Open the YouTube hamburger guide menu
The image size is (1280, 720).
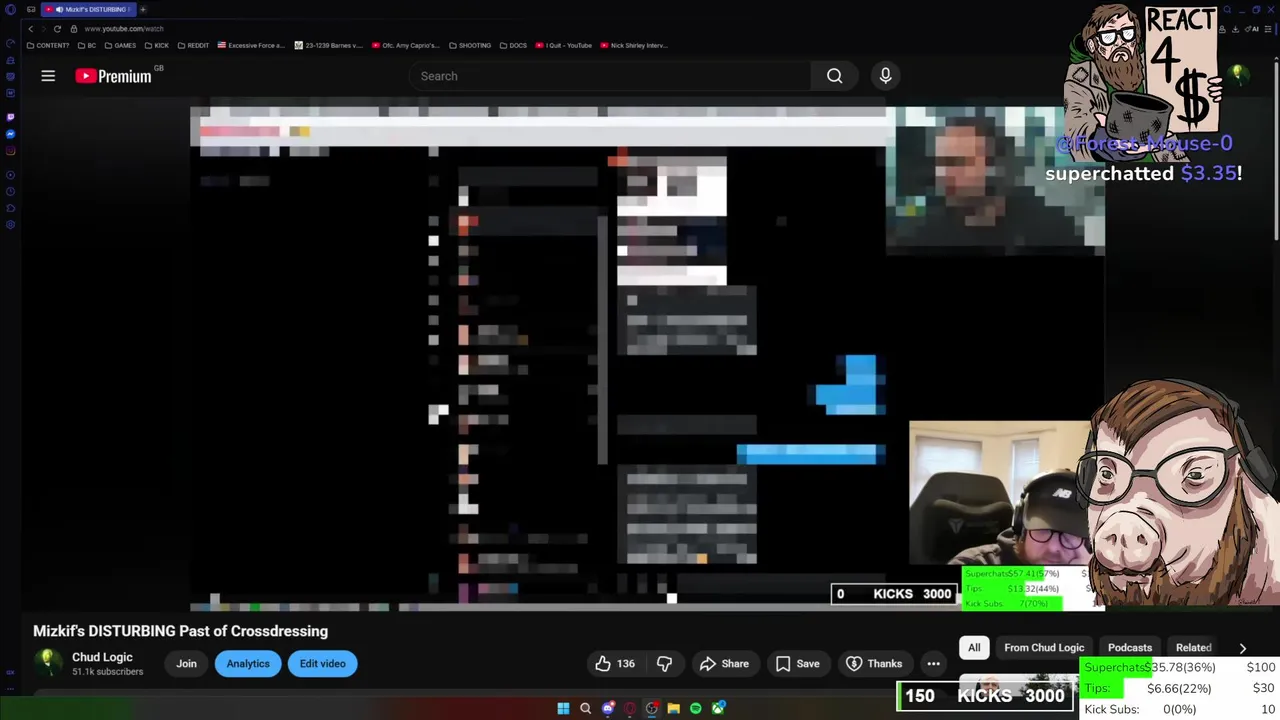[x=48, y=76]
